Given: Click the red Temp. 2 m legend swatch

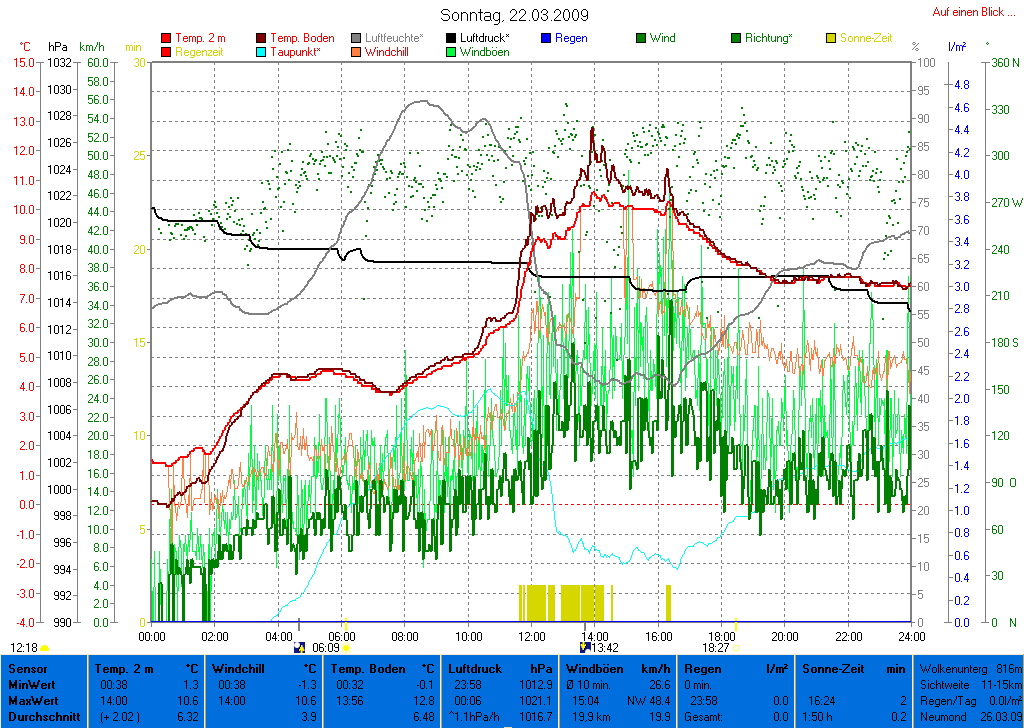Looking at the screenshot, I should pyautogui.click(x=166, y=39).
